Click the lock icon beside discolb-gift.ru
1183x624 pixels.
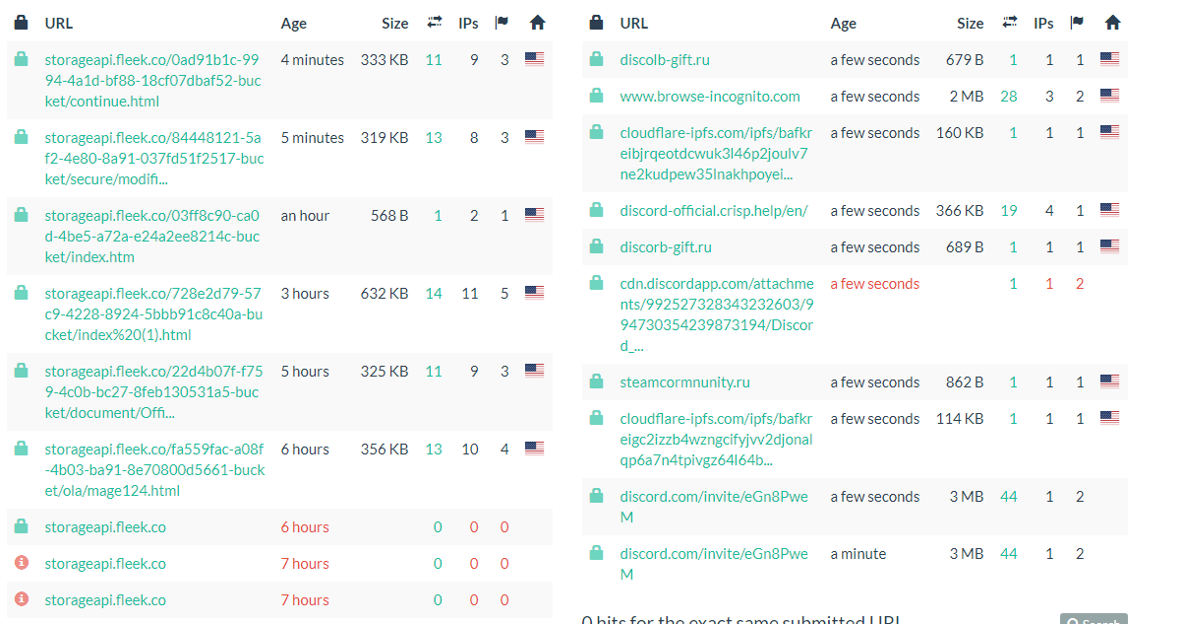pyautogui.click(x=596, y=59)
